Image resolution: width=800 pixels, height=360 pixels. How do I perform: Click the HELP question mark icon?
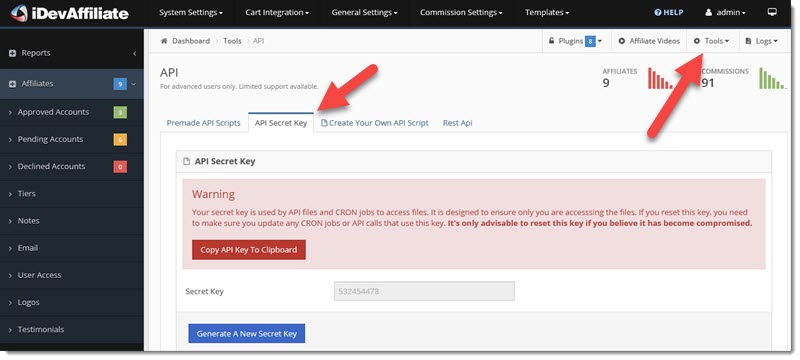pyautogui.click(x=658, y=13)
